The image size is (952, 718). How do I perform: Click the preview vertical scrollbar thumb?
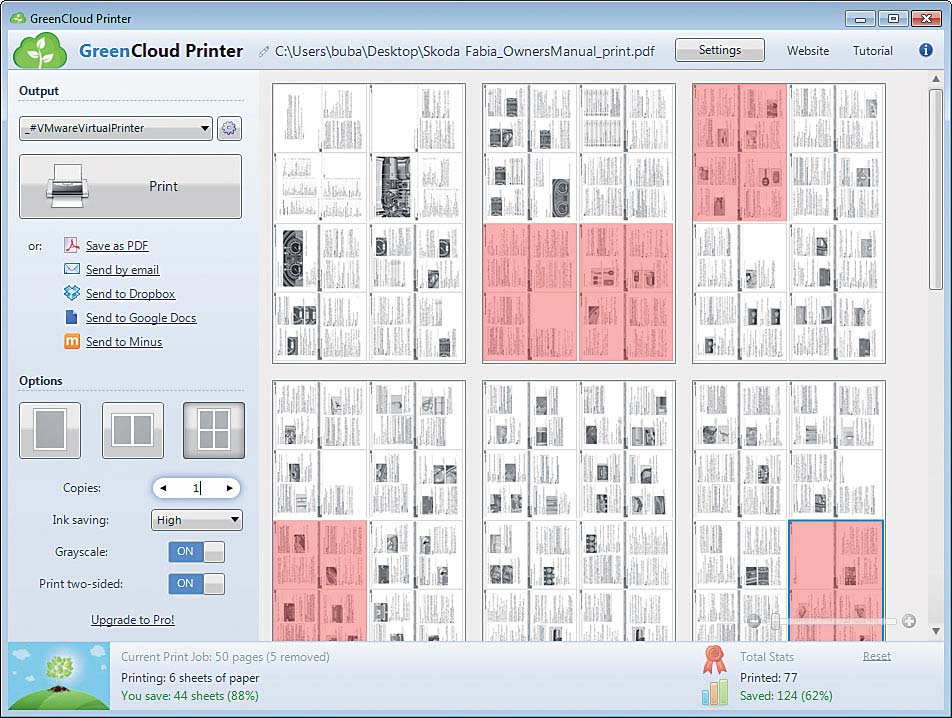tap(936, 189)
